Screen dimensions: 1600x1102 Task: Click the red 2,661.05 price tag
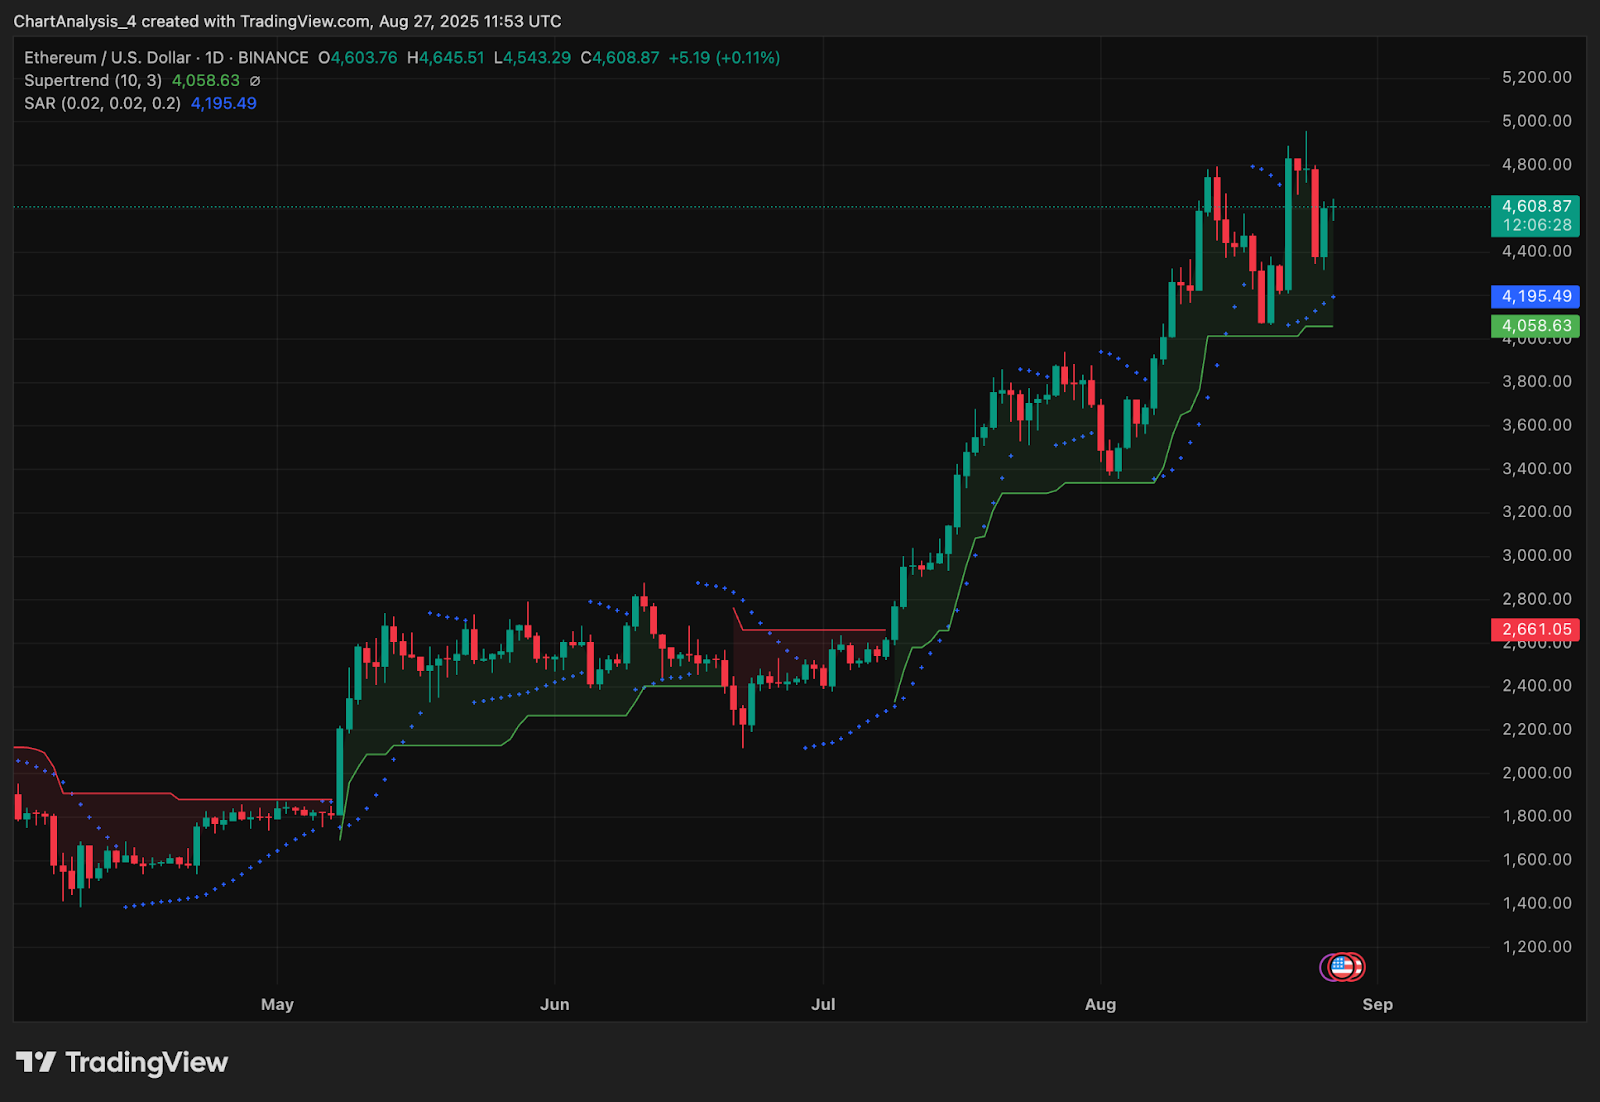pyautogui.click(x=1535, y=630)
